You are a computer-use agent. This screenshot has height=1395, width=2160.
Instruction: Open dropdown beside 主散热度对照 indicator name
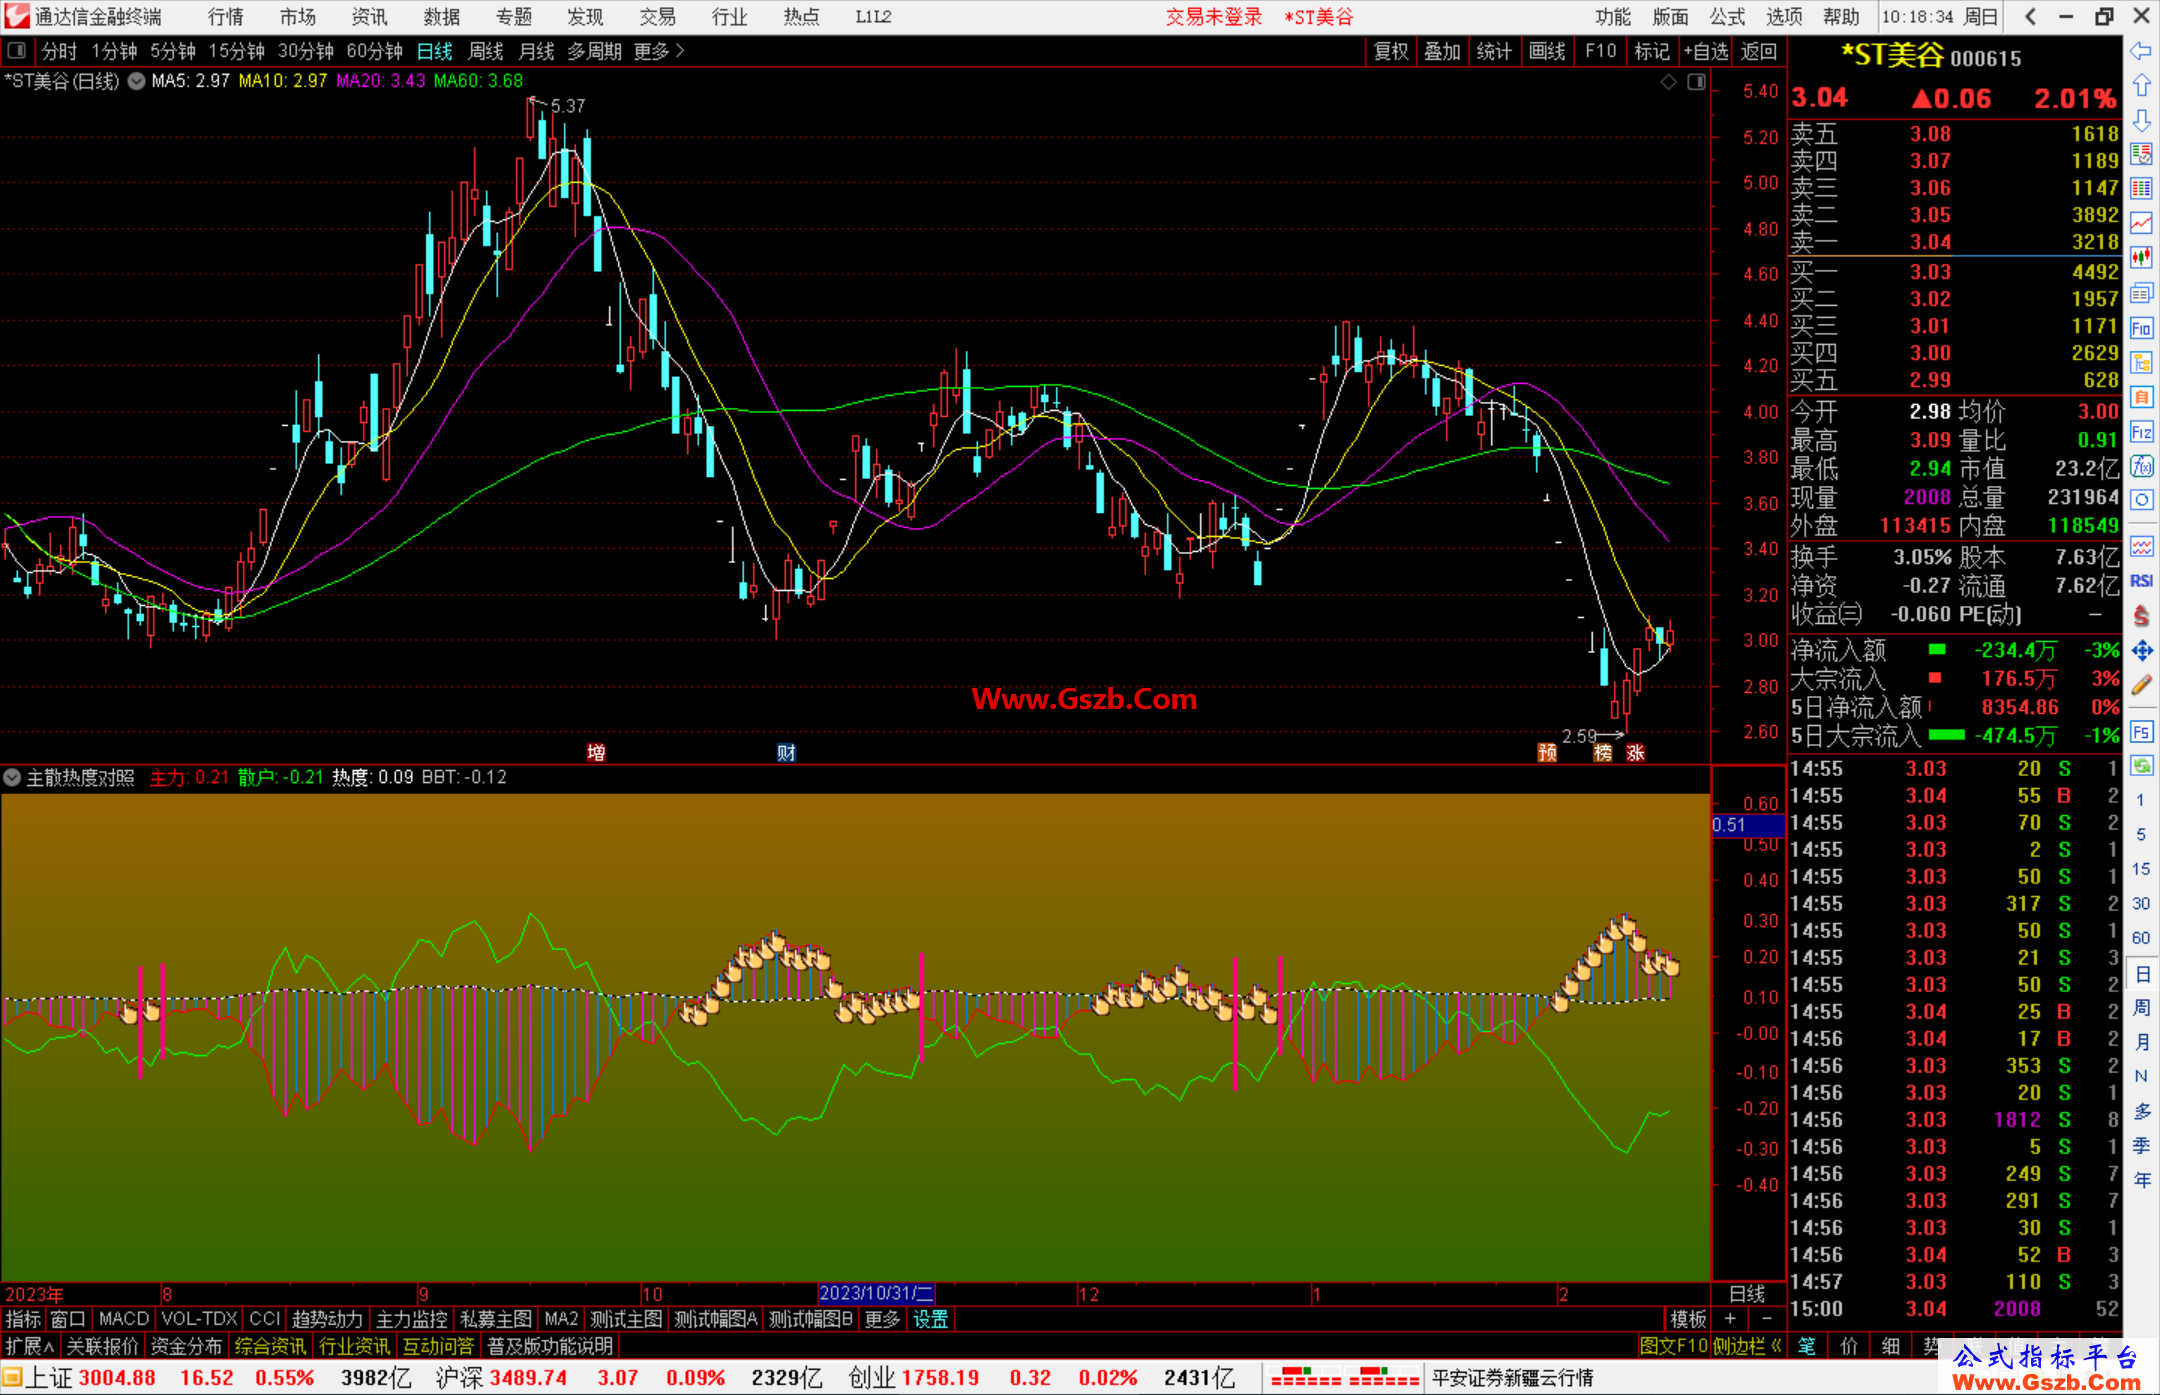point(12,777)
